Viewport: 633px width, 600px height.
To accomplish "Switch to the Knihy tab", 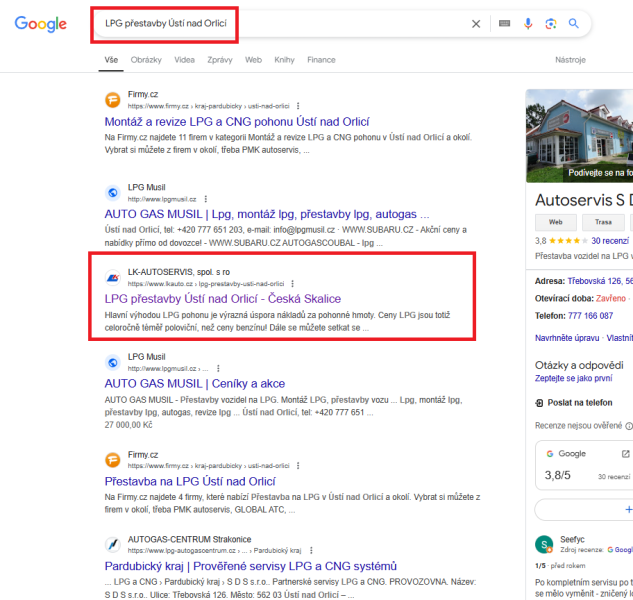I will (284, 60).
